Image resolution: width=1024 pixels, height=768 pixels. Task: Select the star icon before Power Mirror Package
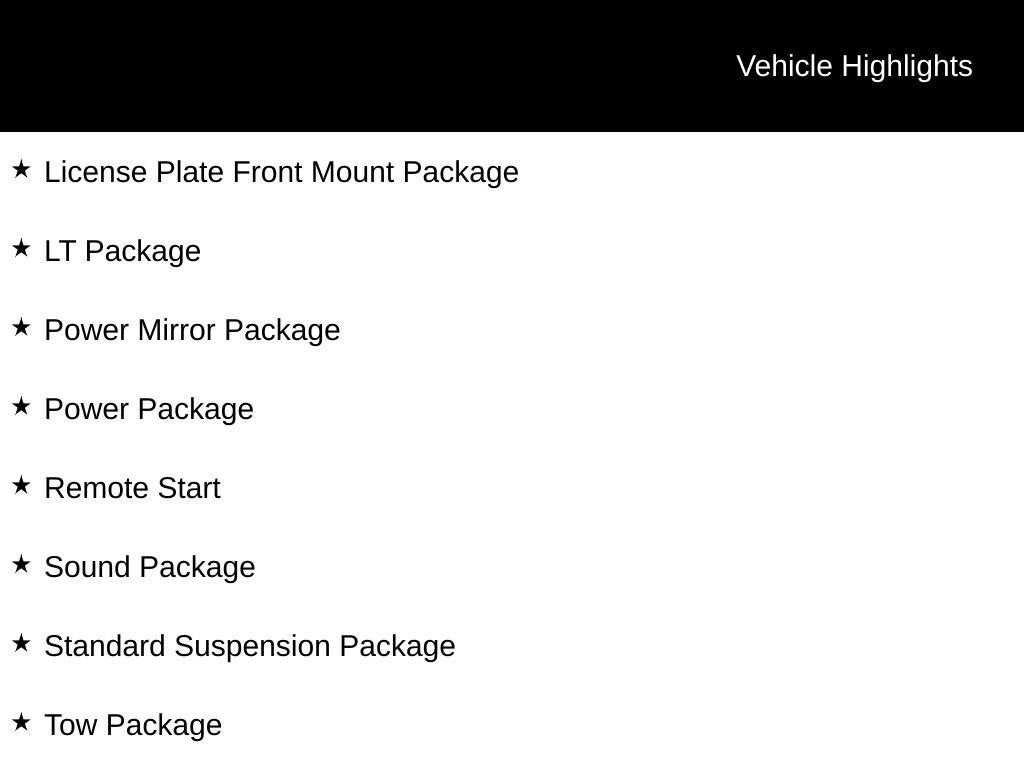21,328
